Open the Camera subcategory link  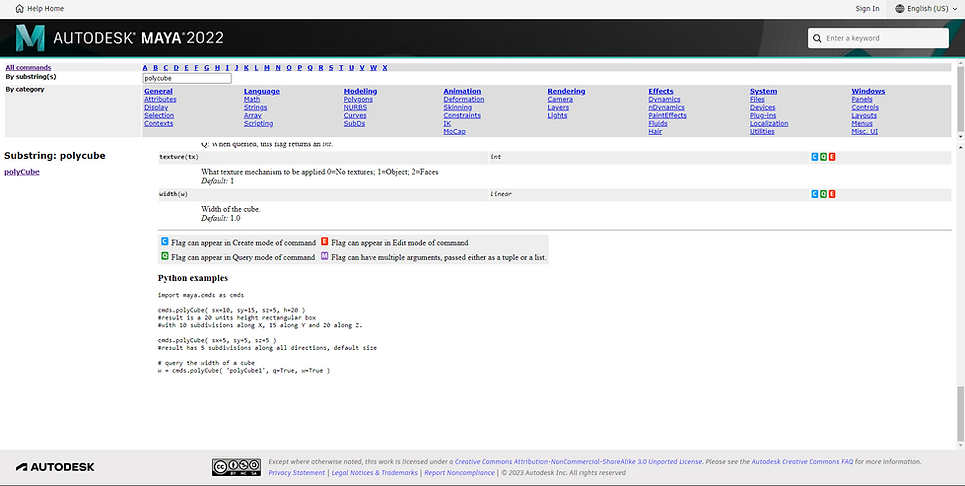(560, 99)
